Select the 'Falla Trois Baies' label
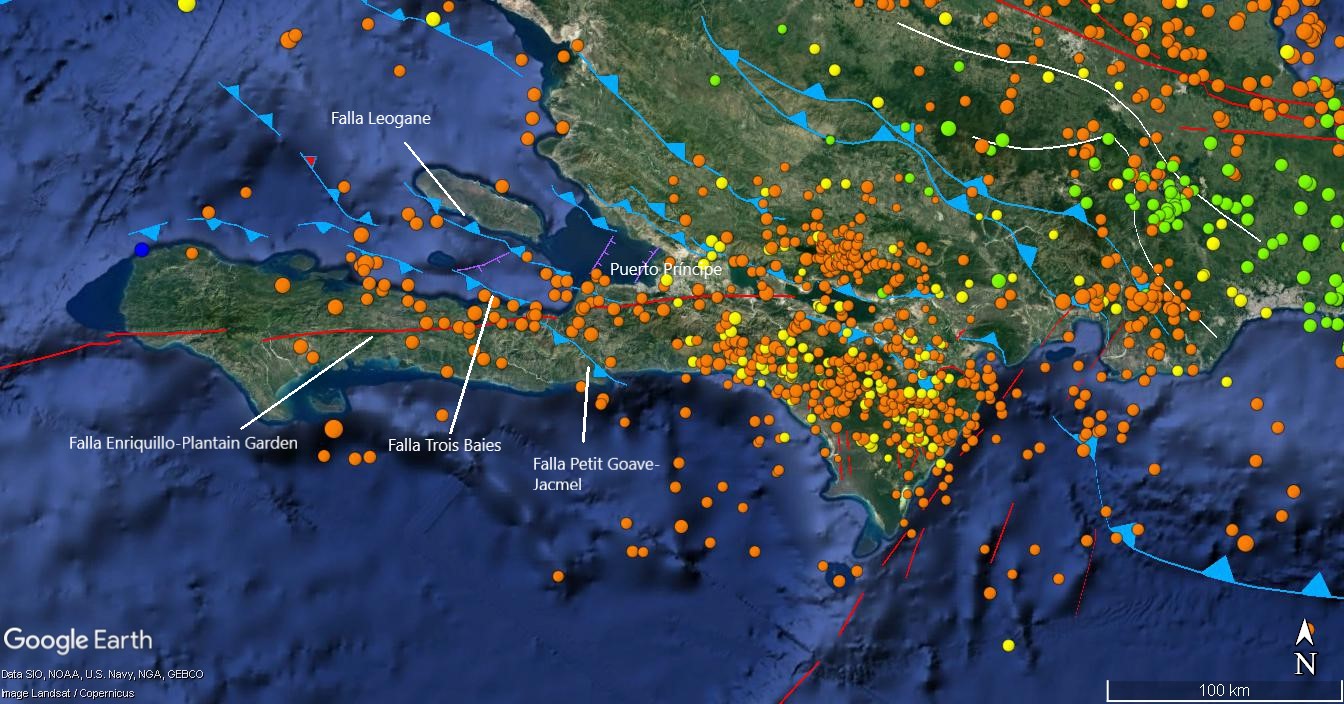This screenshot has width=1344, height=704. (444, 446)
